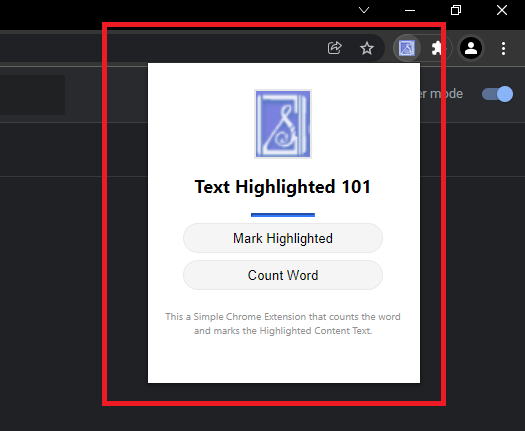Open the profile avatar menu
525x431 pixels.
[x=471, y=48]
